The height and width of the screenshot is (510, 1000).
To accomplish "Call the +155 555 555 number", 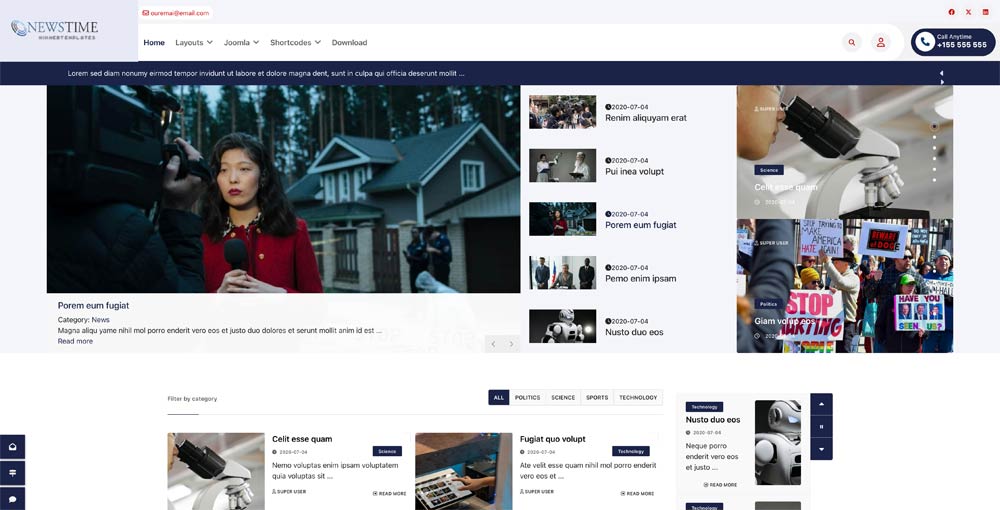I will pos(962,45).
